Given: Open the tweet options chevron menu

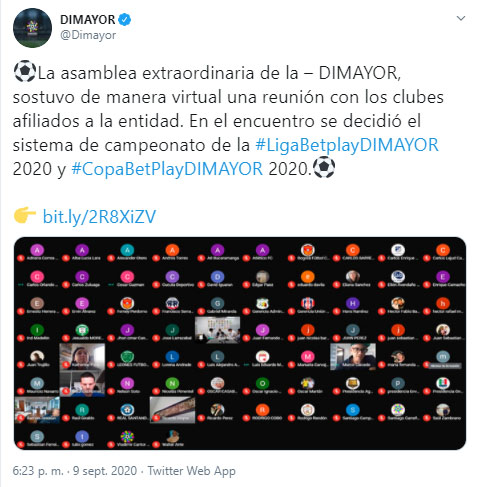Looking at the screenshot, I should (x=461, y=19).
